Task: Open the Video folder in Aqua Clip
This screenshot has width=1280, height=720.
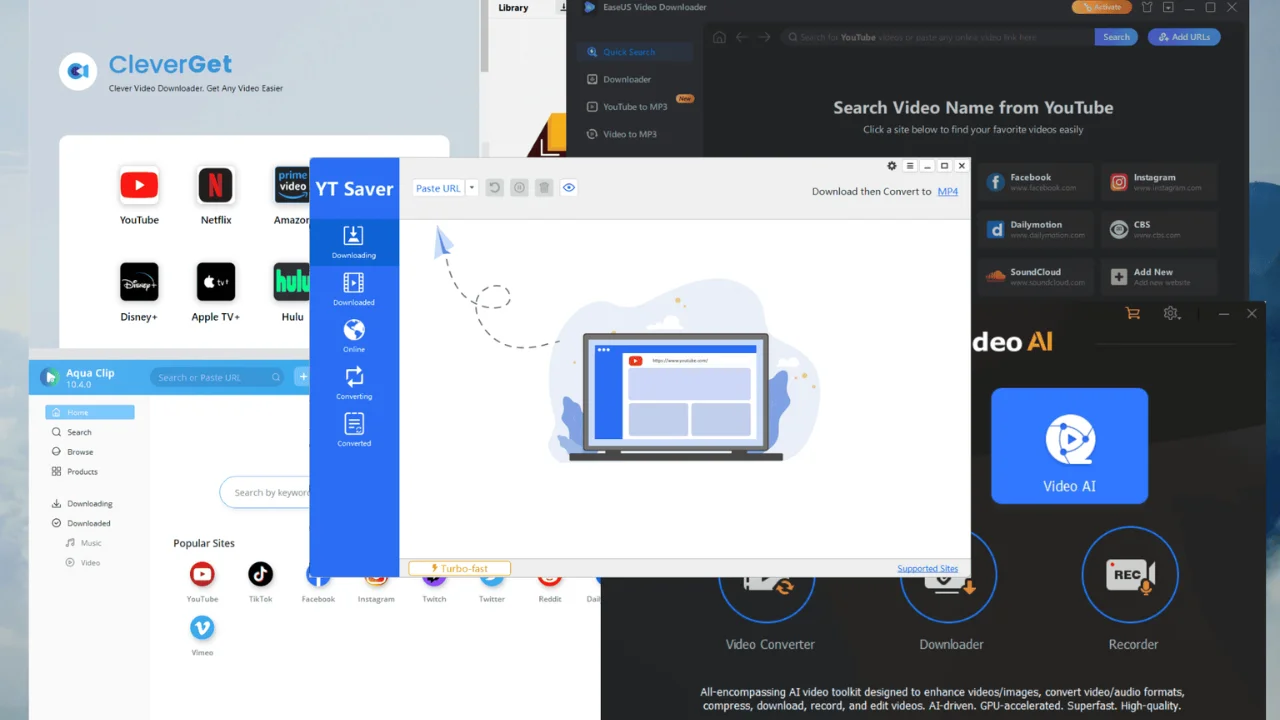Action: click(90, 563)
